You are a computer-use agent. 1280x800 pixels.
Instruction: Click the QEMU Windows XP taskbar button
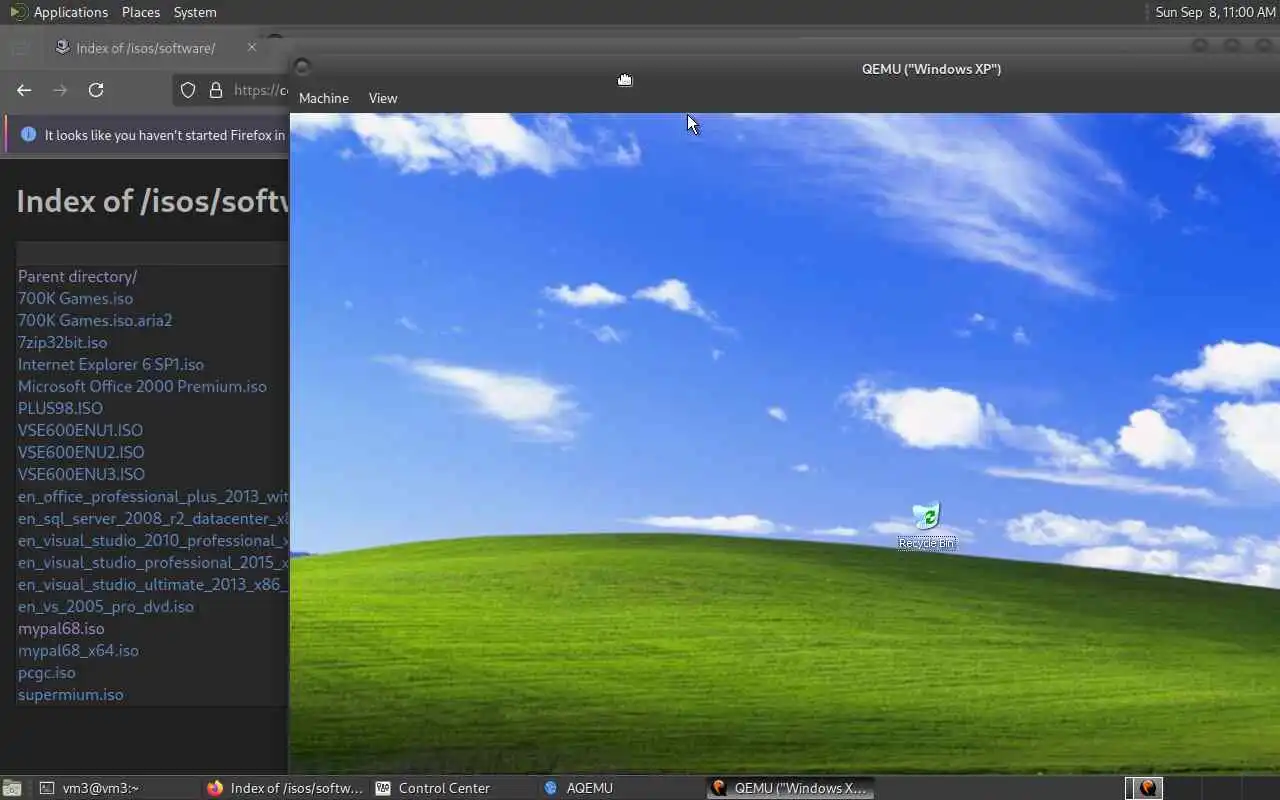[x=789, y=788]
